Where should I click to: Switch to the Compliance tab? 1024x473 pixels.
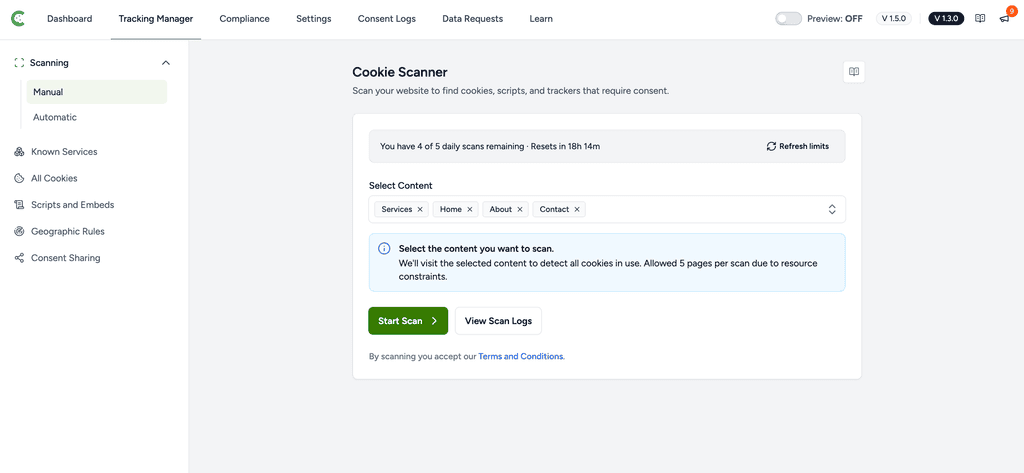pos(244,19)
